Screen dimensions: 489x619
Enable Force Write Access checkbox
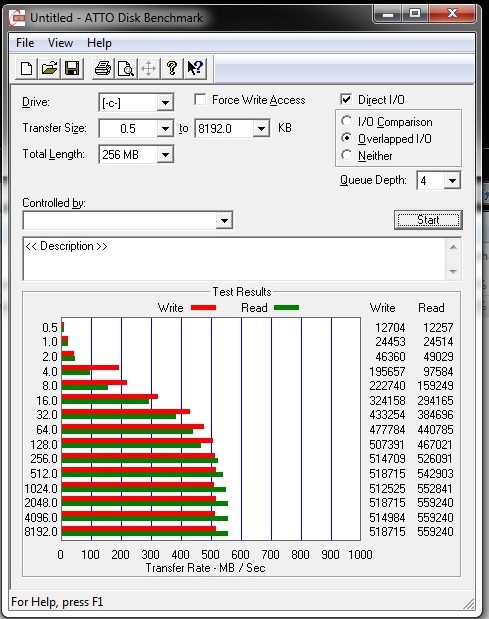(200, 99)
